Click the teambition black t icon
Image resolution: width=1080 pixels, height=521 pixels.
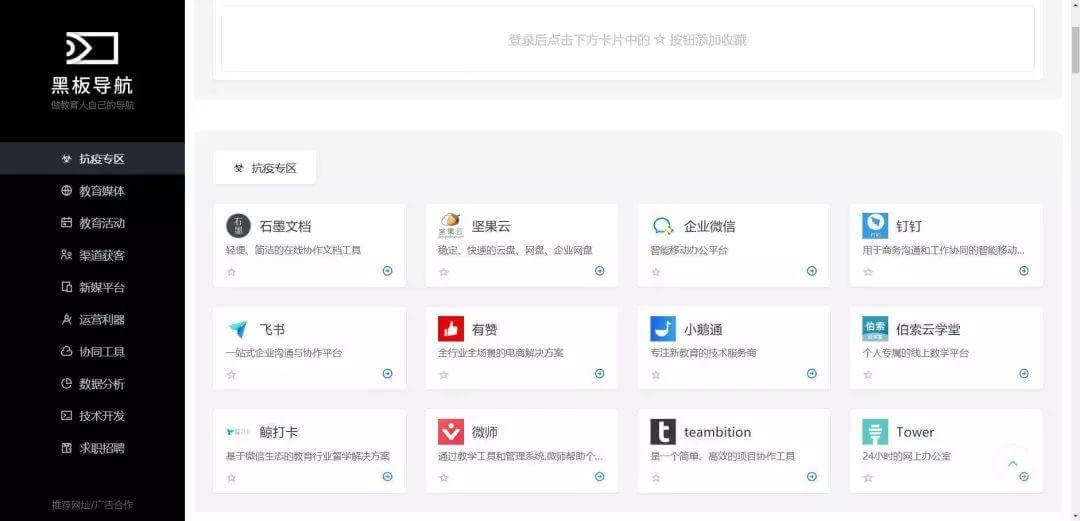[x=663, y=432]
